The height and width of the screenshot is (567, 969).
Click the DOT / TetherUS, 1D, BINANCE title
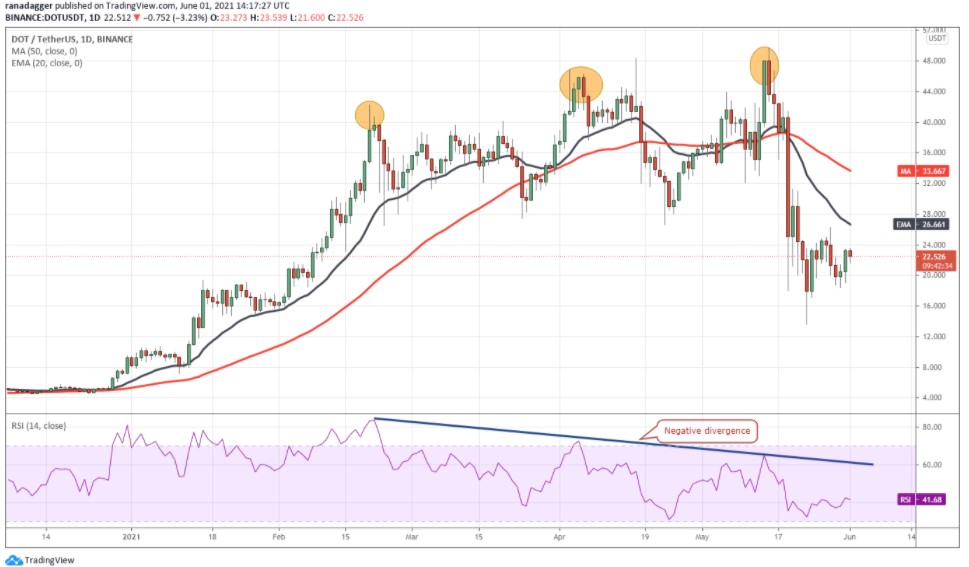pyautogui.click(x=72, y=39)
